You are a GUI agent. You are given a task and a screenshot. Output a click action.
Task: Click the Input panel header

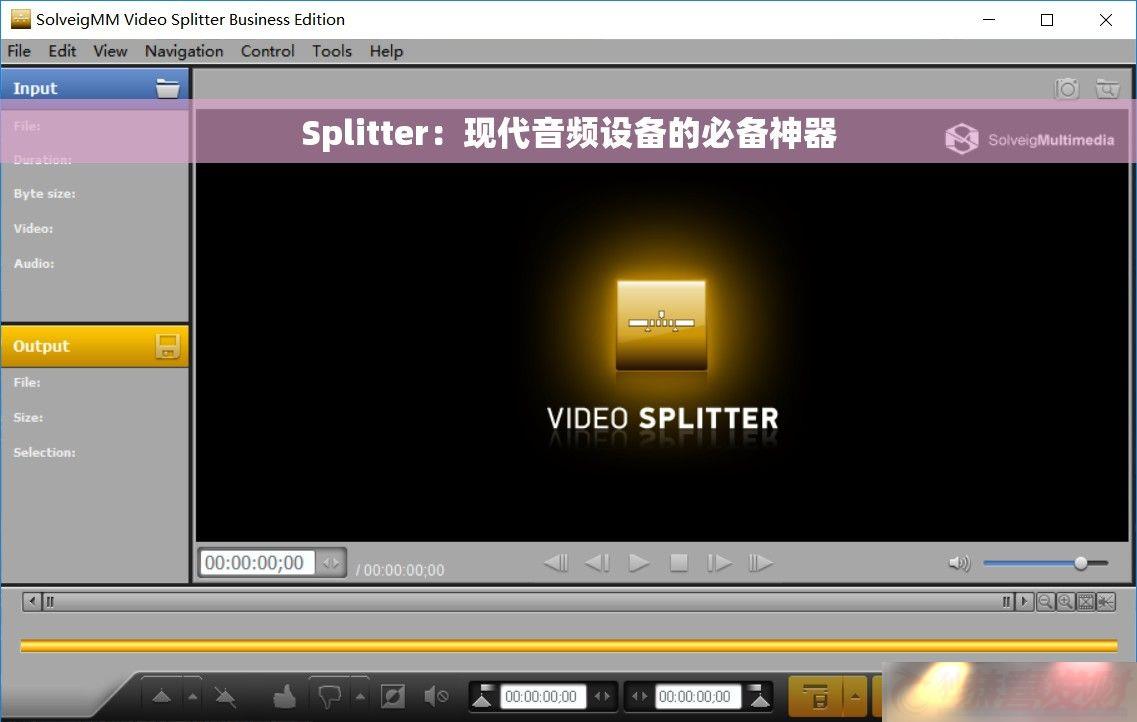(x=95, y=88)
